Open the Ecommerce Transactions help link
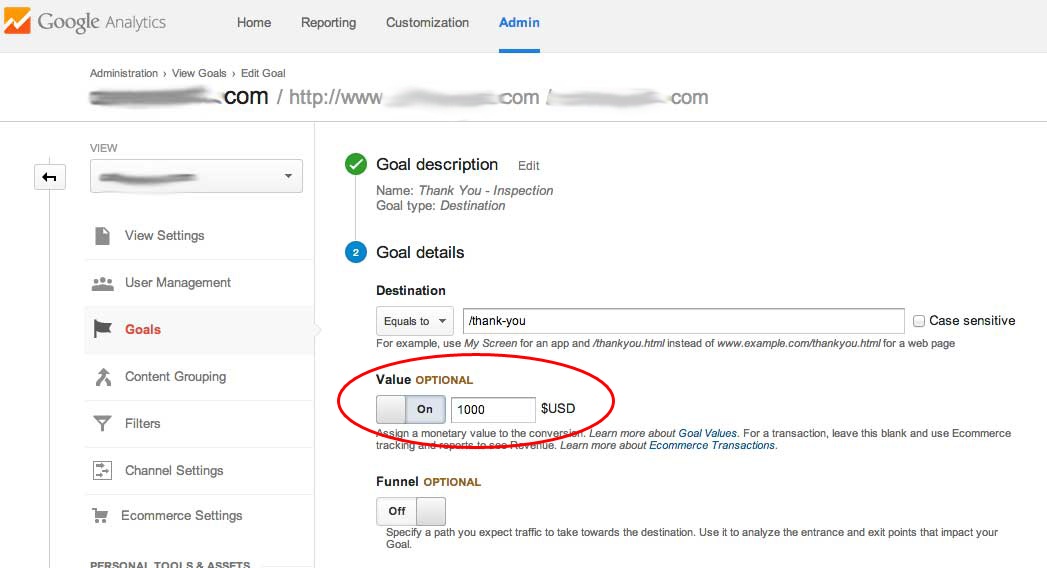The image size is (1047, 568). [x=712, y=445]
